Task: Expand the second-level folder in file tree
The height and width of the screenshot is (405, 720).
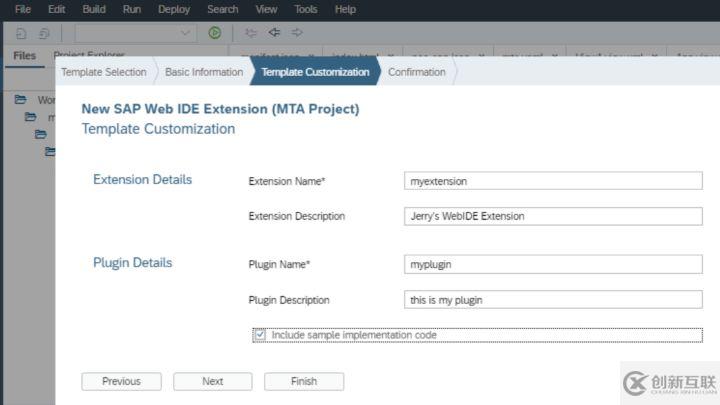Action: pyautogui.click(x=30, y=117)
